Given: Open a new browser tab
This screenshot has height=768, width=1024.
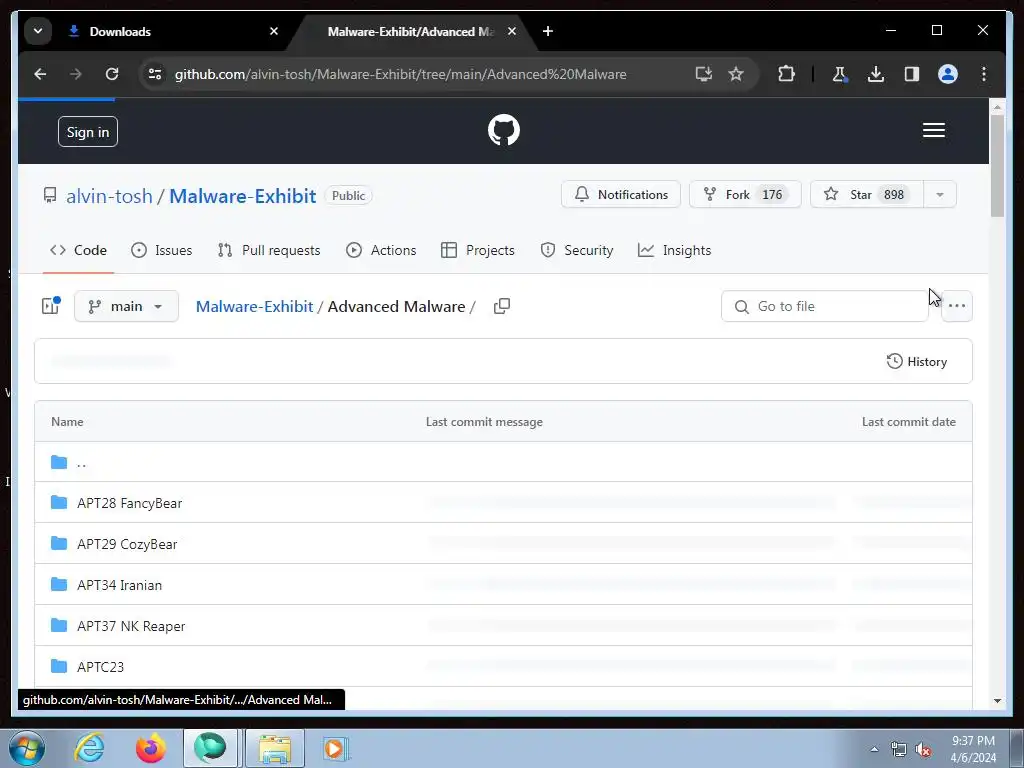Looking at the screenshot, I should (548, 31).
